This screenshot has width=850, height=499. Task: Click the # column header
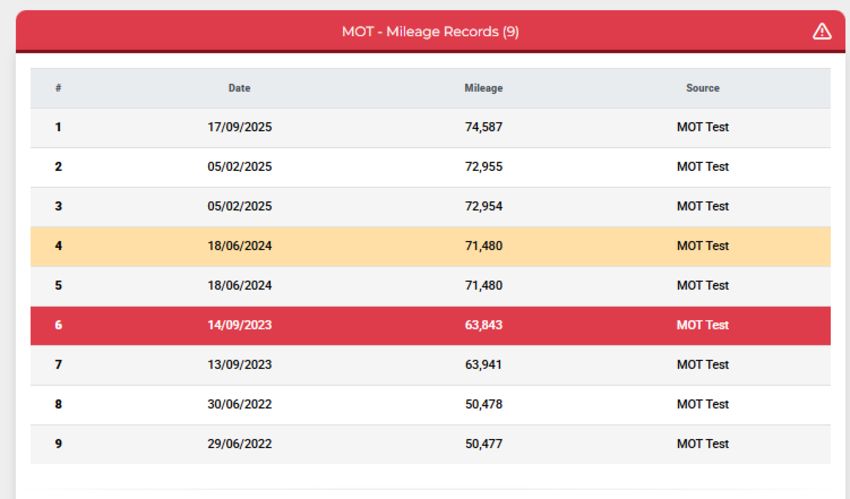(58, 88)
